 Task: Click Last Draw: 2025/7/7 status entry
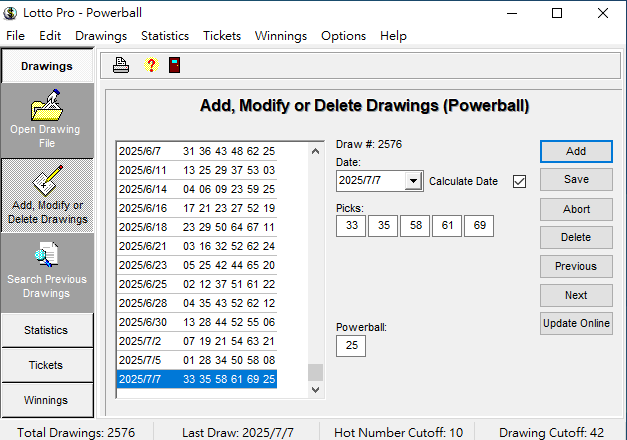point(238,432)
